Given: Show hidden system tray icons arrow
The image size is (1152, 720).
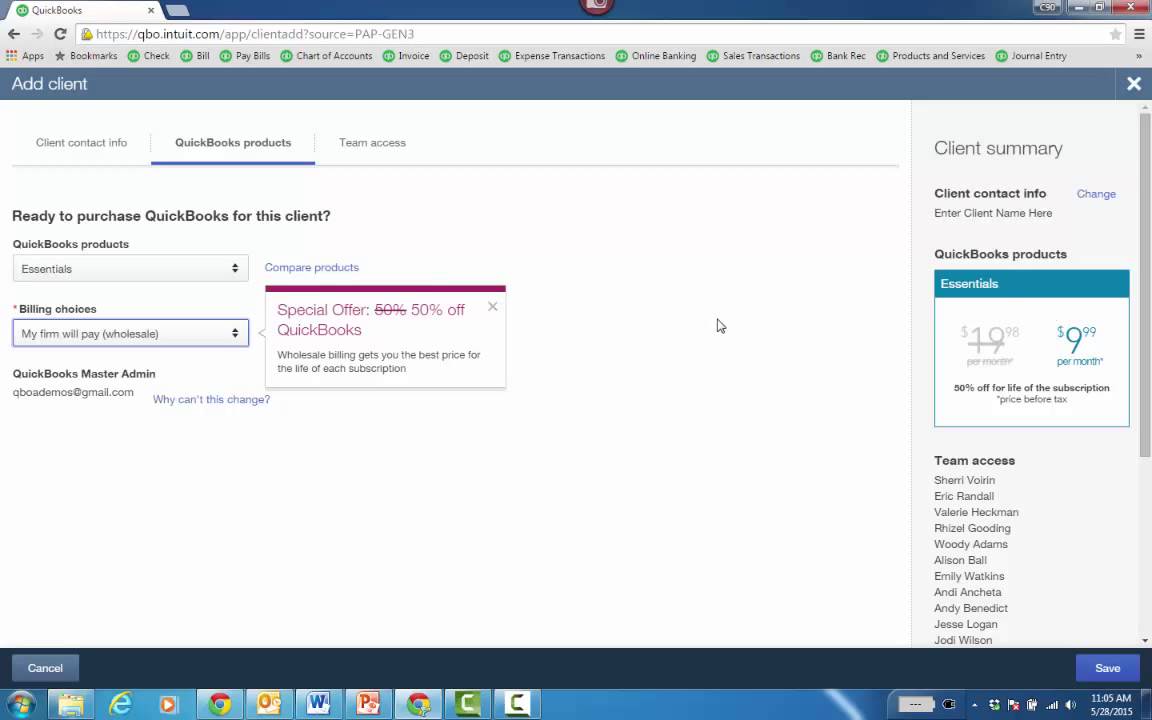Looking at the screenshot, I should click(x=975, y=705).
